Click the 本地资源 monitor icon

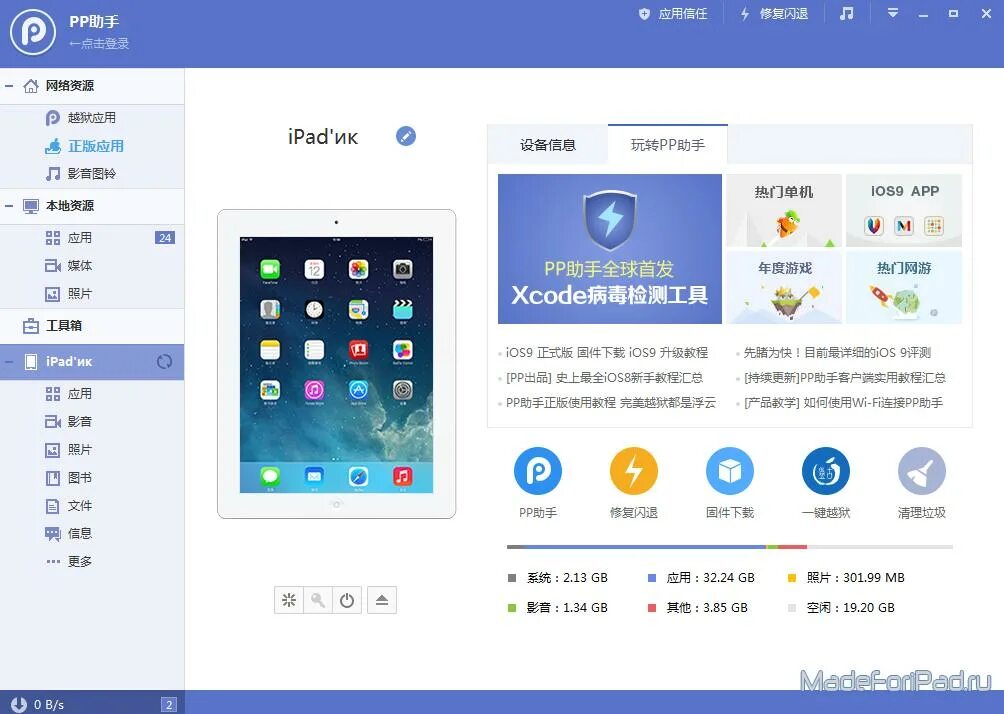30,206
